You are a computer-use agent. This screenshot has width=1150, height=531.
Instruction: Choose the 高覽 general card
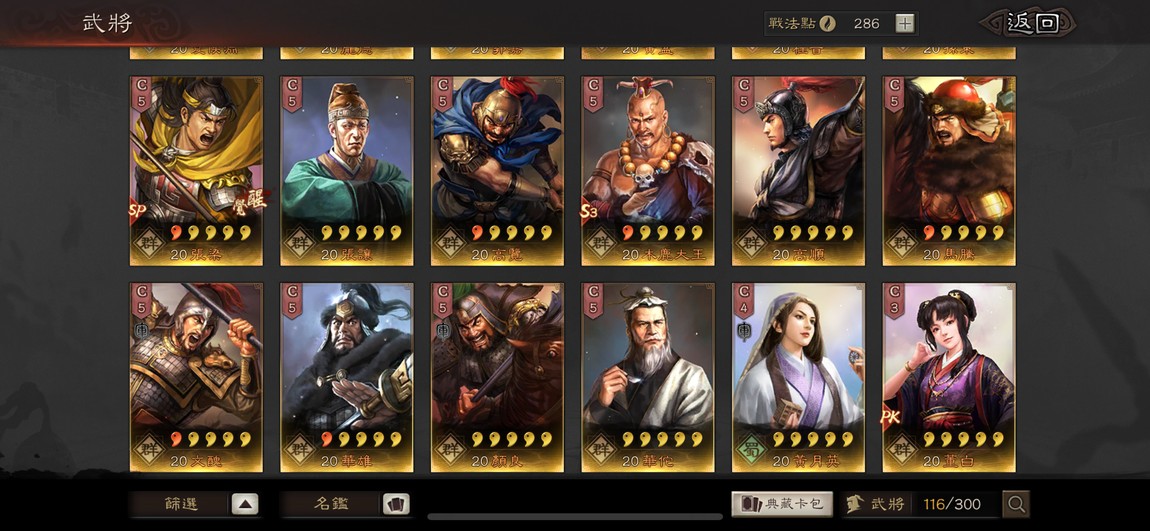pos(497,171)
